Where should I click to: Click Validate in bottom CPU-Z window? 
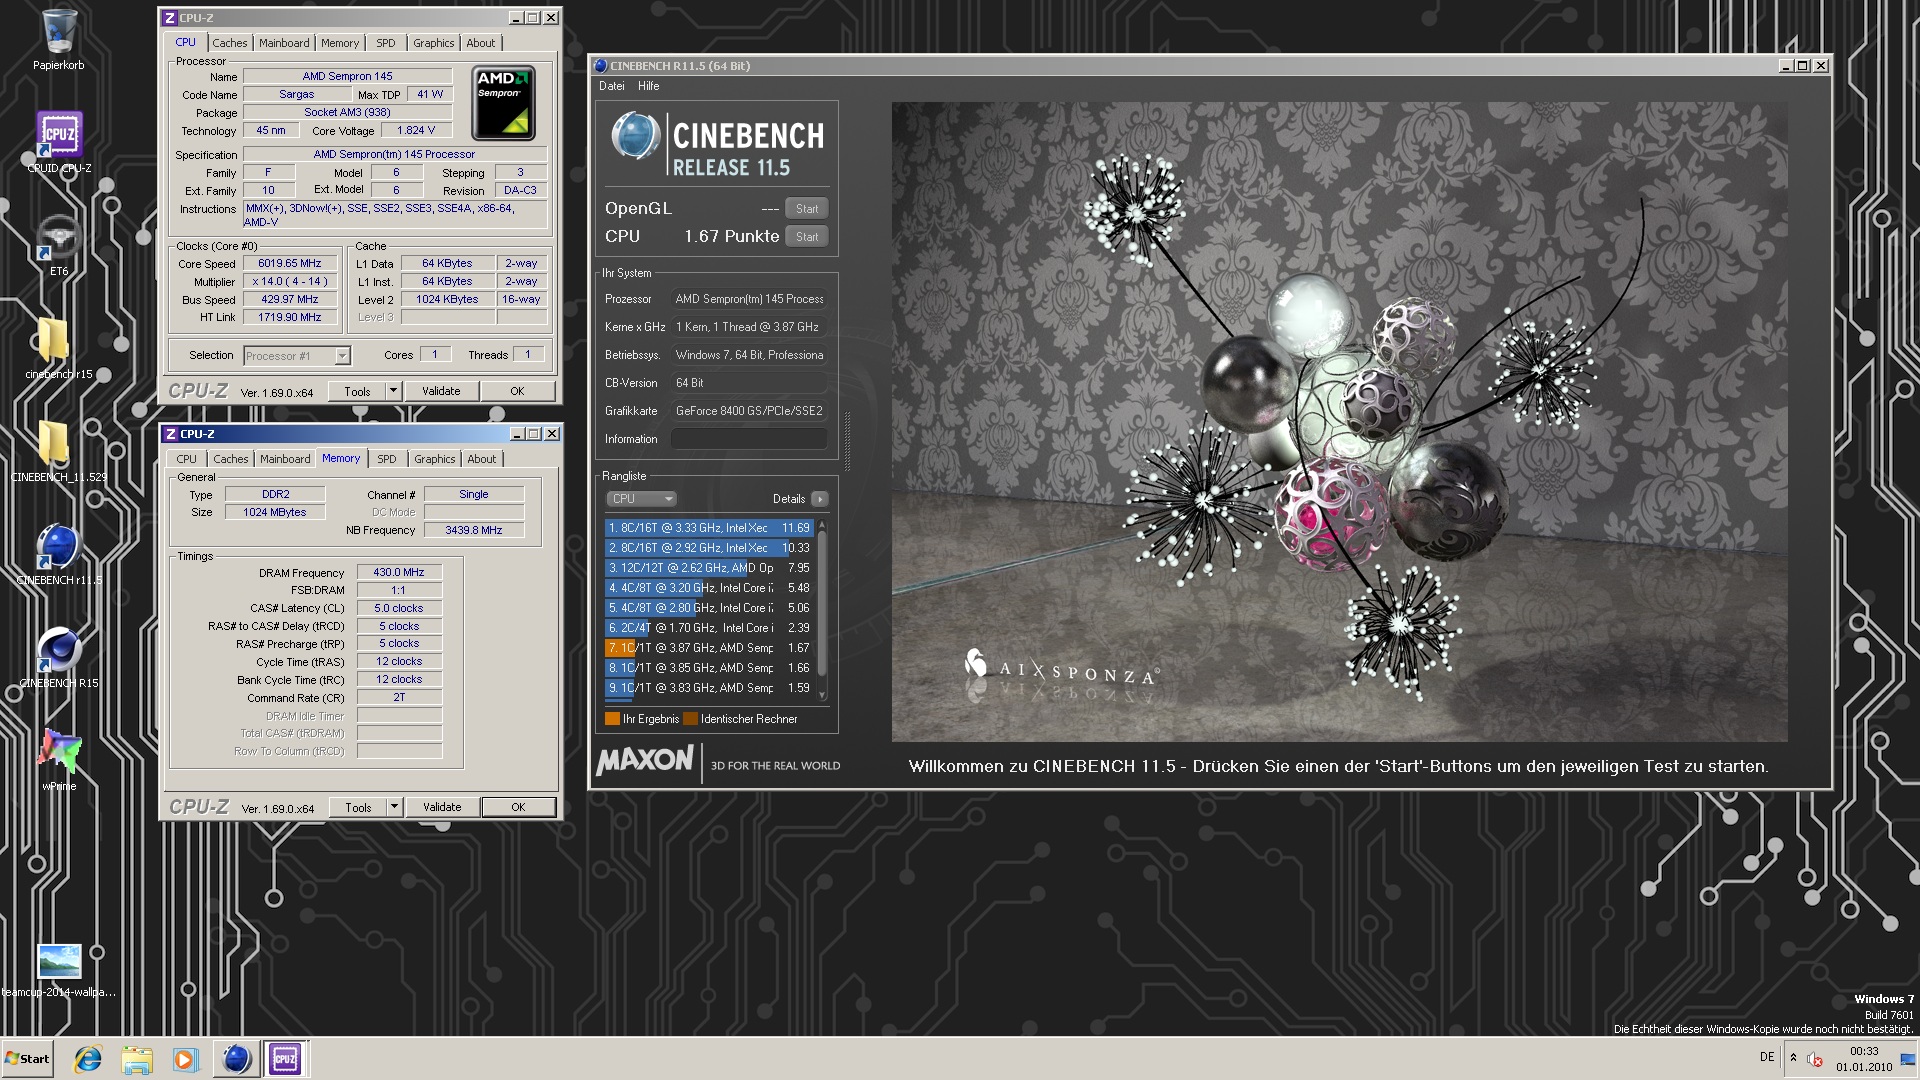[x=442, y=808]
